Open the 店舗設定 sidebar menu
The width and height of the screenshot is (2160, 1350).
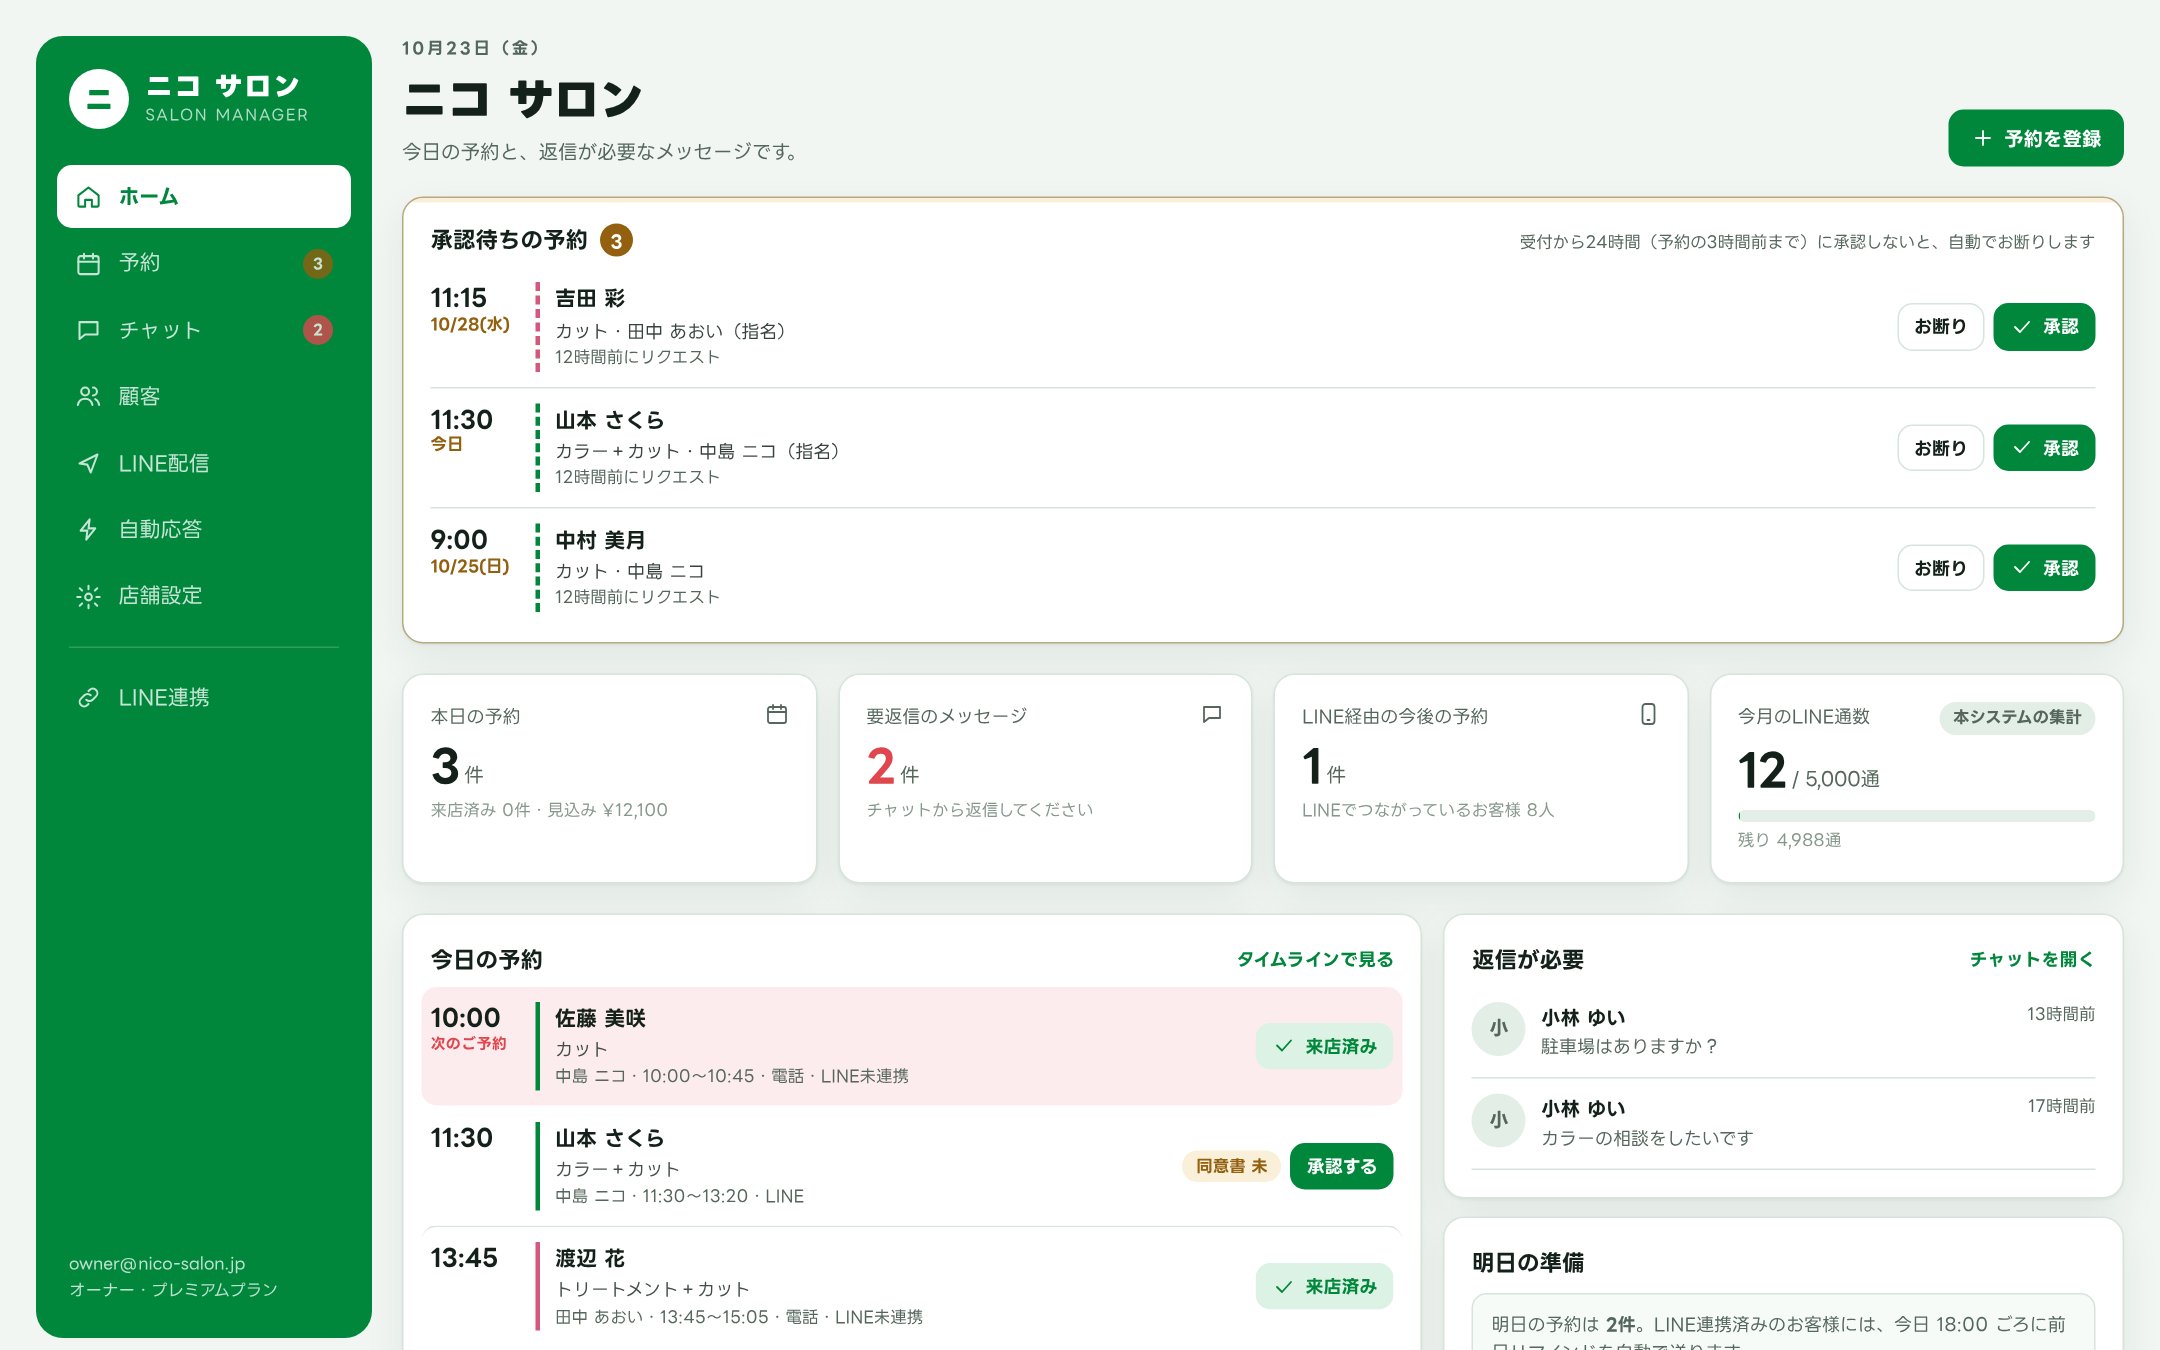[x=204, y=596]
